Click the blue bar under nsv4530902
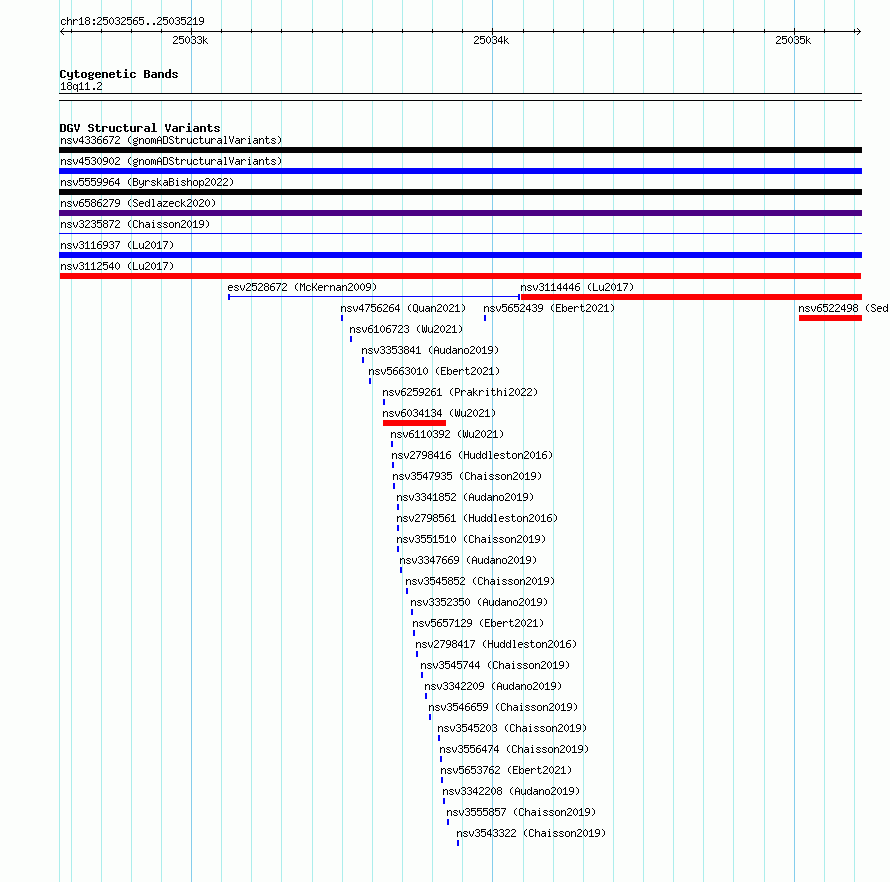This screenshot has height=882, width=890. pyautogui.click(x=460, y=171)
